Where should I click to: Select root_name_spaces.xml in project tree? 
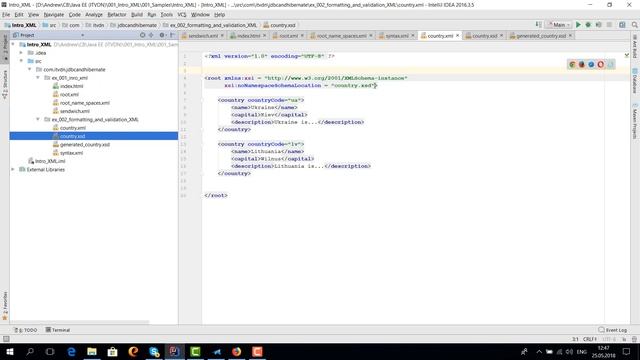click(85, 103)
